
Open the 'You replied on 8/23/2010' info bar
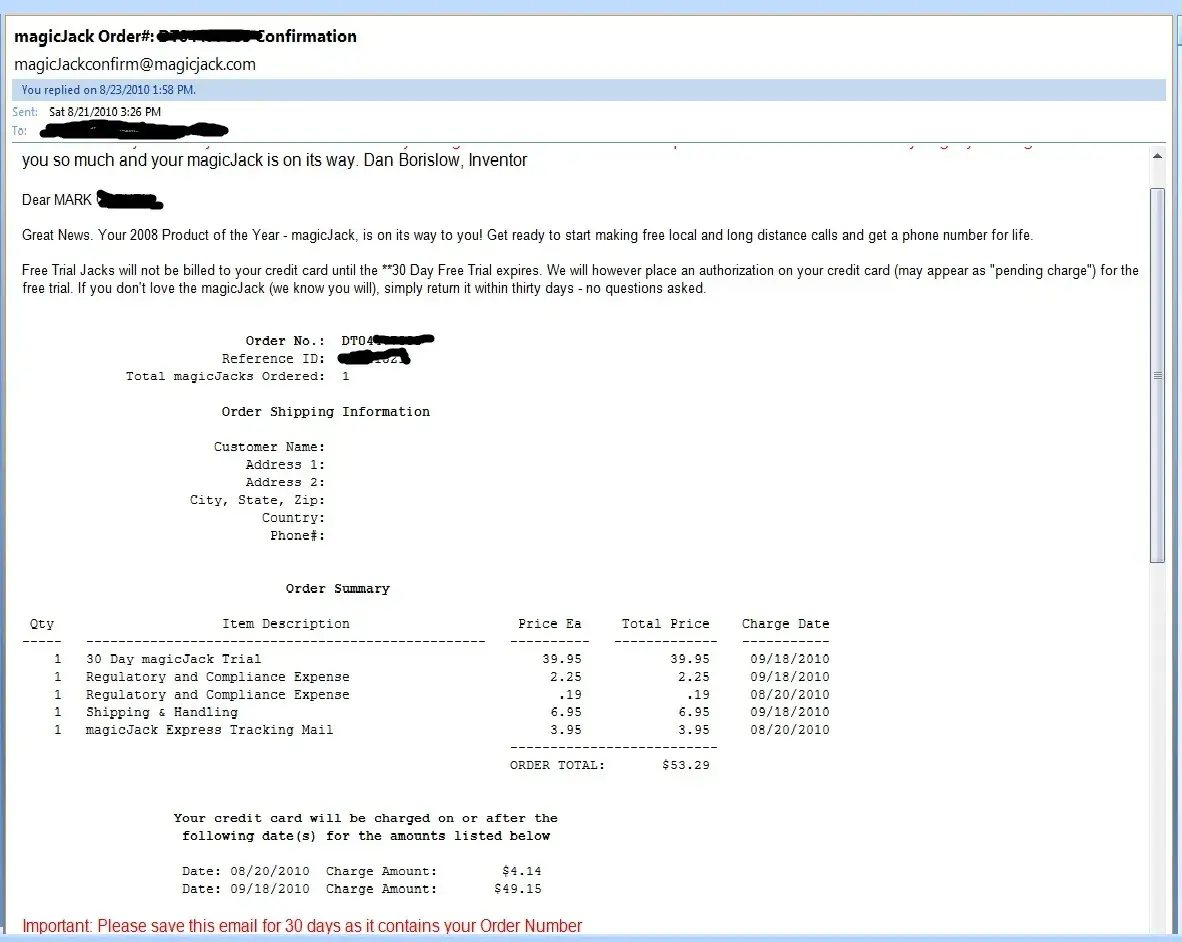[x=108, y=90]
